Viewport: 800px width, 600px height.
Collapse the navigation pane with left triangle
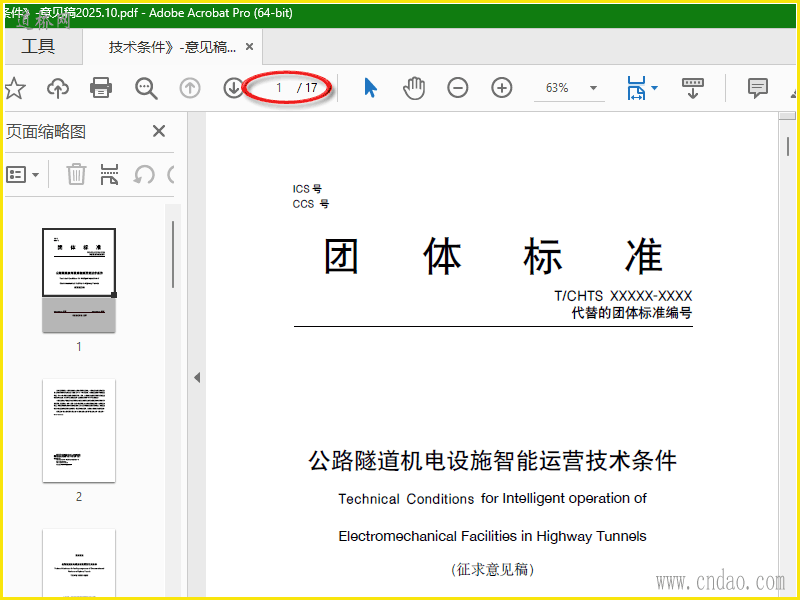197,378
